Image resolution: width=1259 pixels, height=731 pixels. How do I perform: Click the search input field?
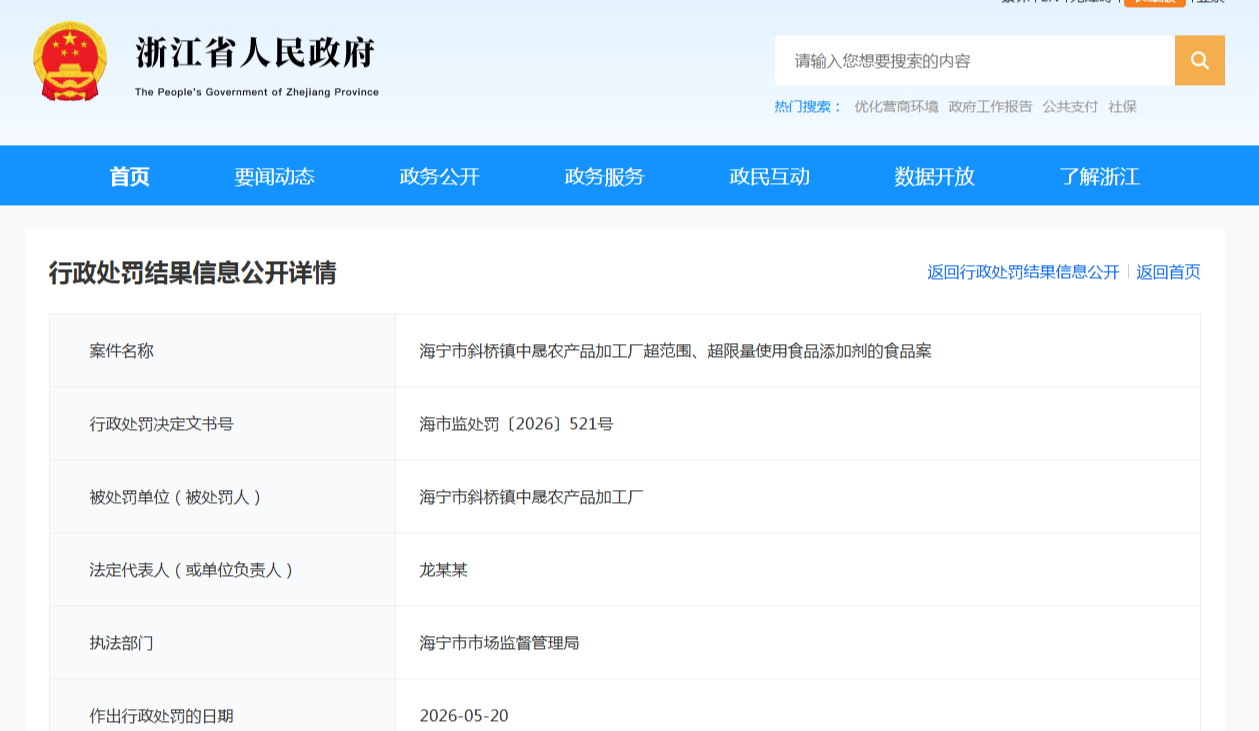(974, 61)
